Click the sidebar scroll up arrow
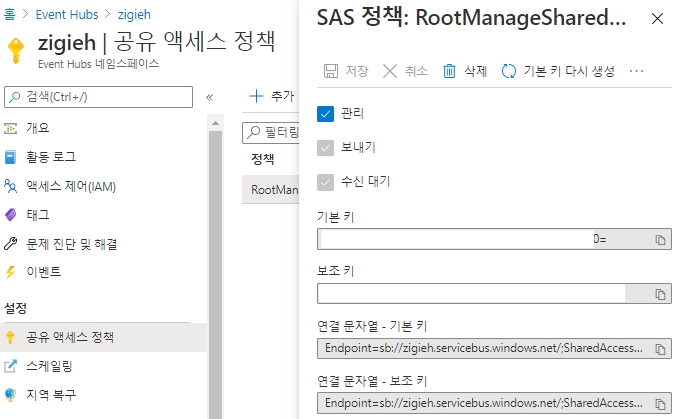 tap(215, 123)
